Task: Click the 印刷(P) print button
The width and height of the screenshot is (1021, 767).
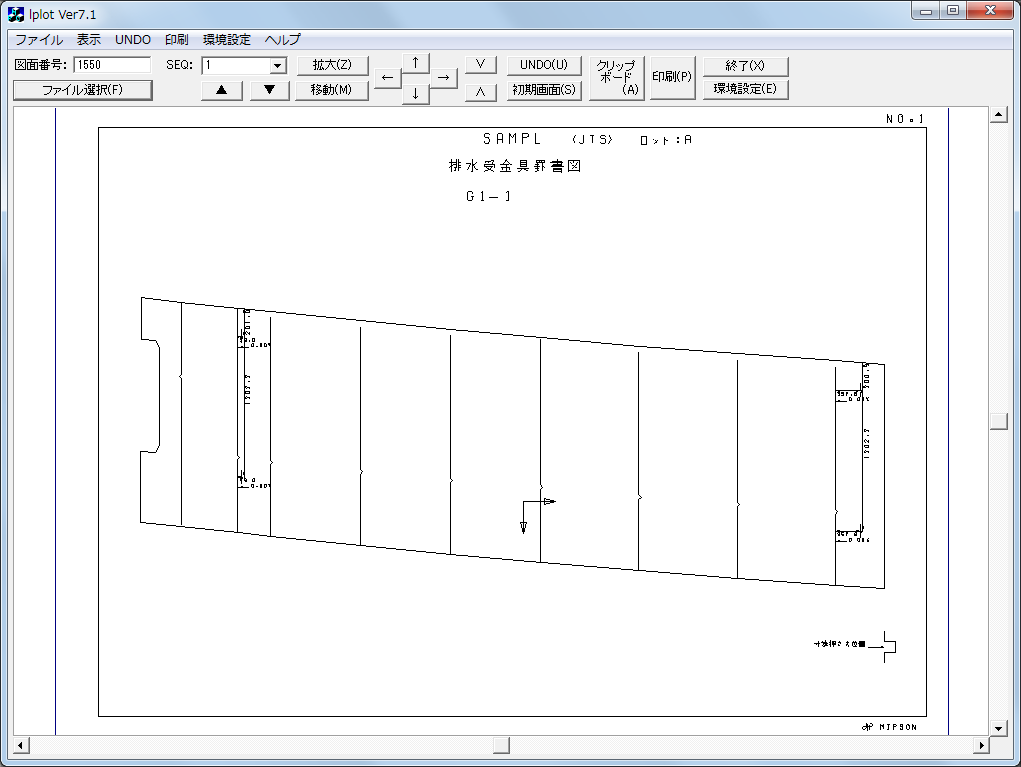Action: tap(672, 77)
